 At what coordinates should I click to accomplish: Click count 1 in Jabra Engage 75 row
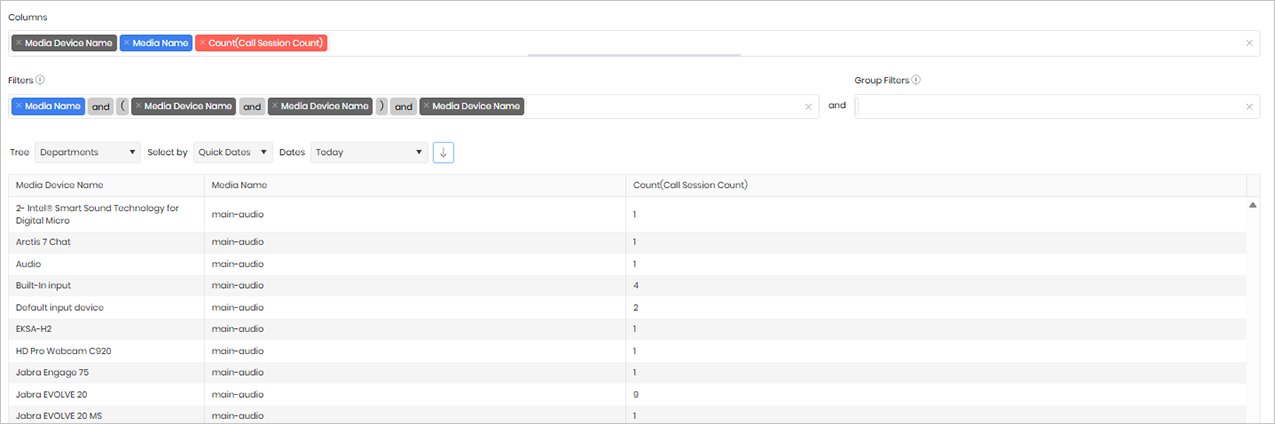click(x=635, y=372)
